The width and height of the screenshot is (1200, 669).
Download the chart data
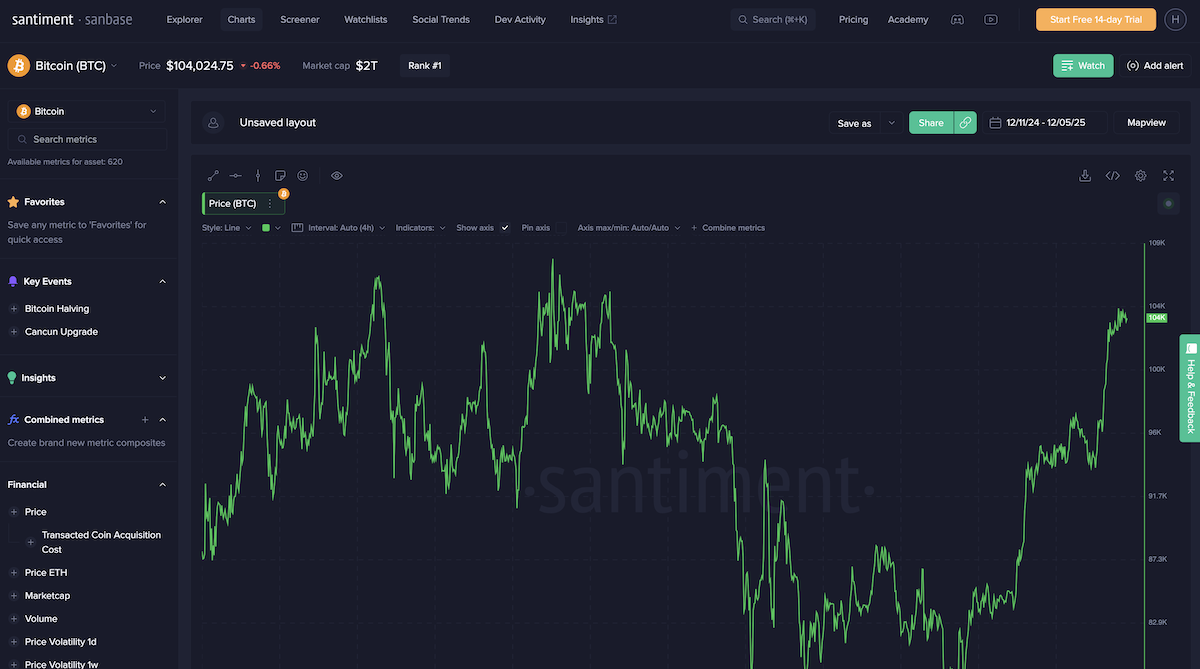click(1085, 176)
